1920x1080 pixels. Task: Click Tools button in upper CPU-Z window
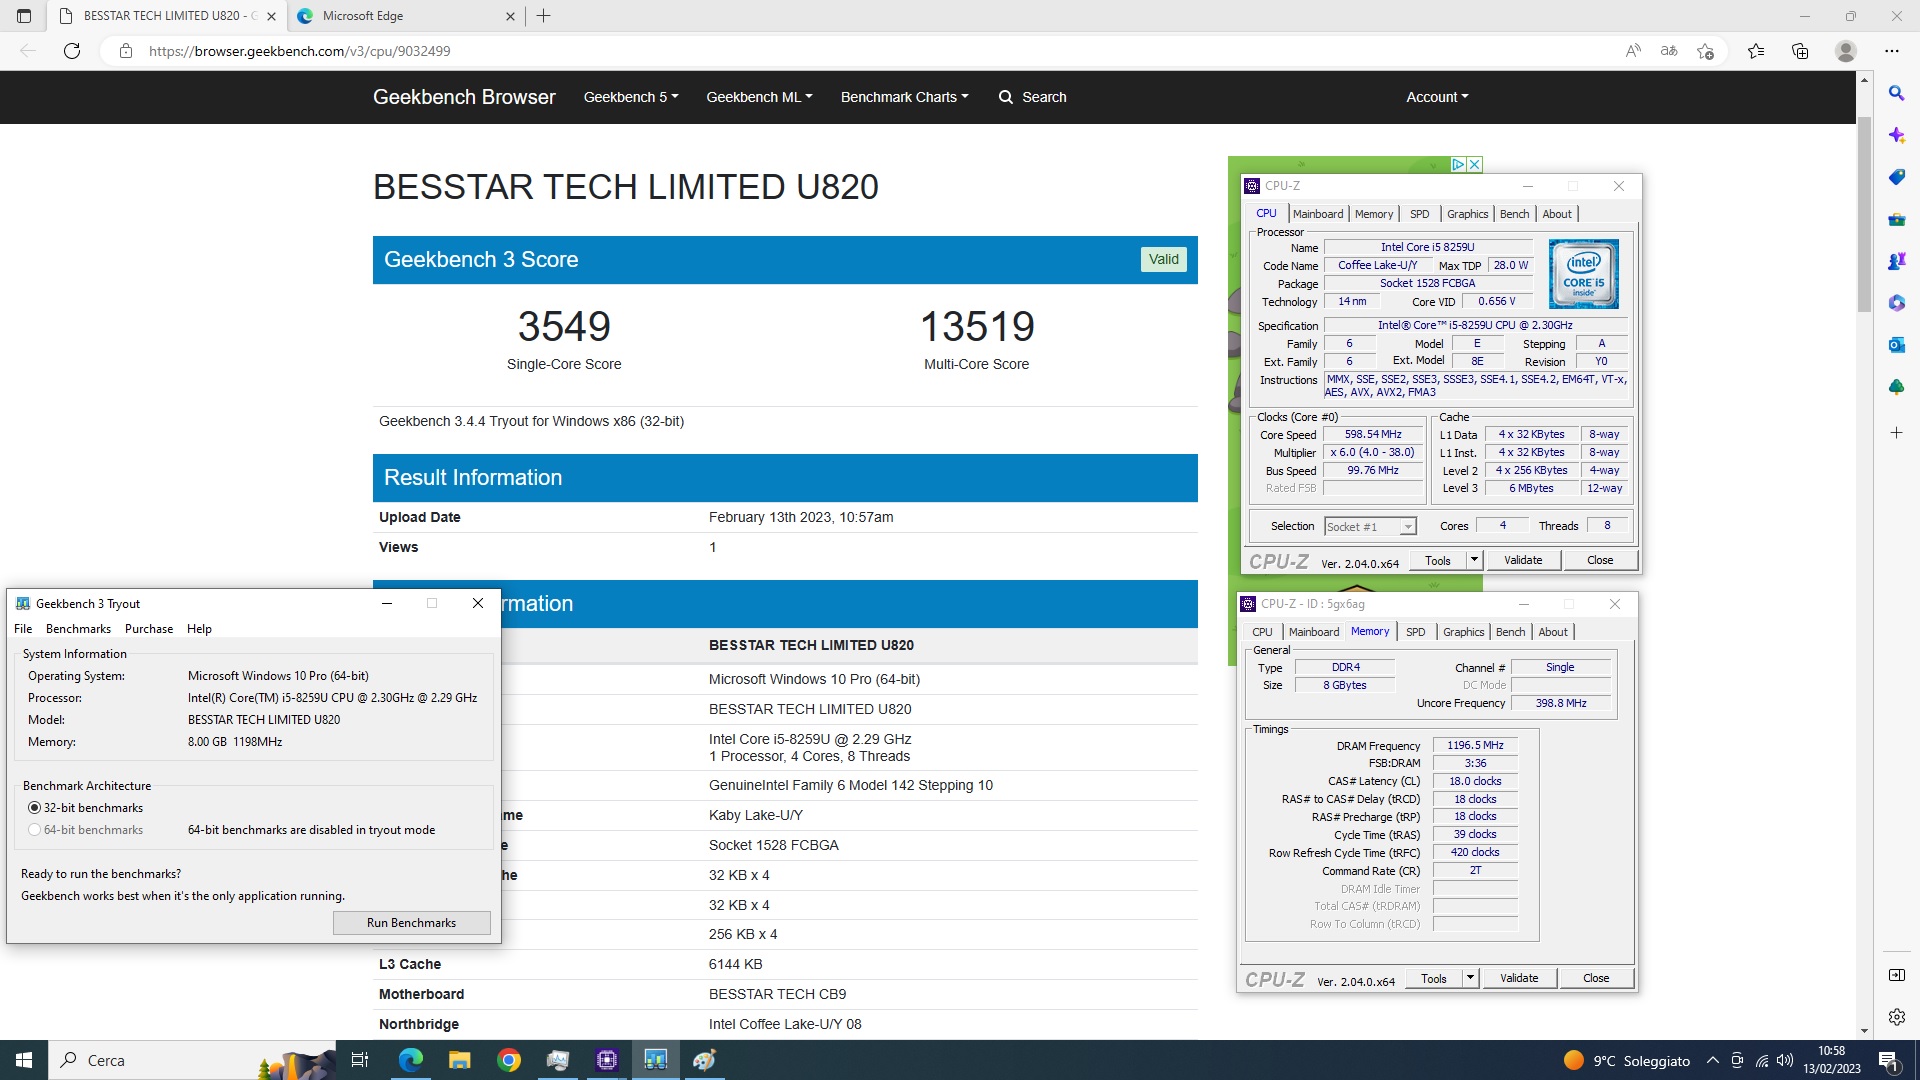(1438, 560)
